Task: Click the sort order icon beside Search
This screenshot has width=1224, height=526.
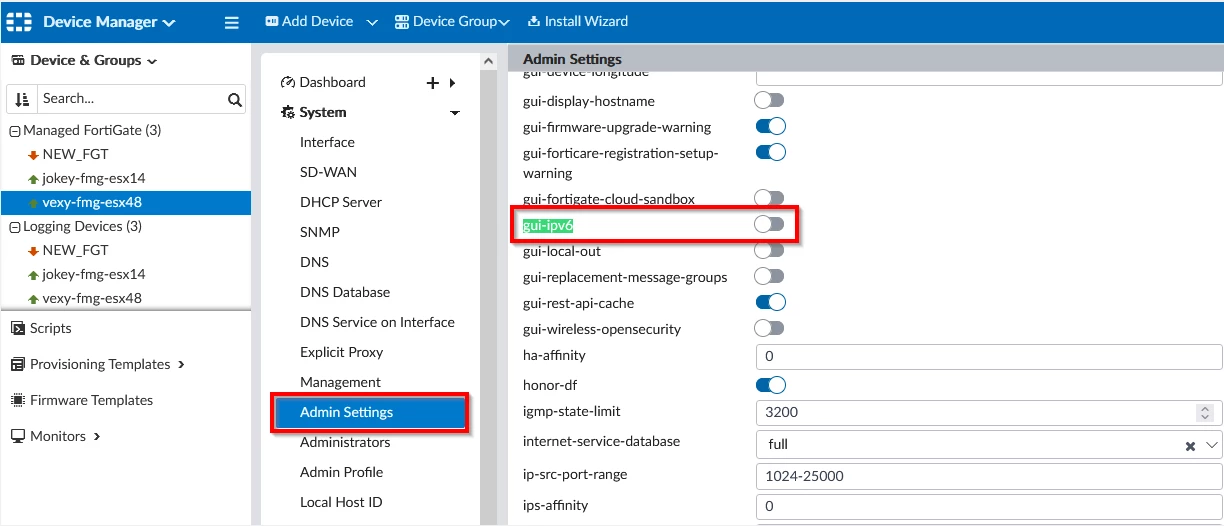Action: tap(23, 99)
